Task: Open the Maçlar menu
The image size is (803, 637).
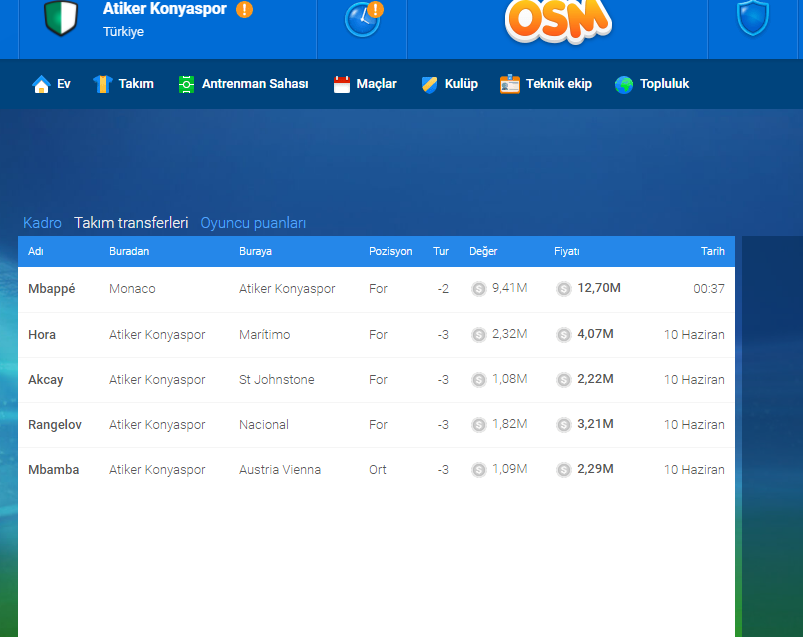Action: 365,84
